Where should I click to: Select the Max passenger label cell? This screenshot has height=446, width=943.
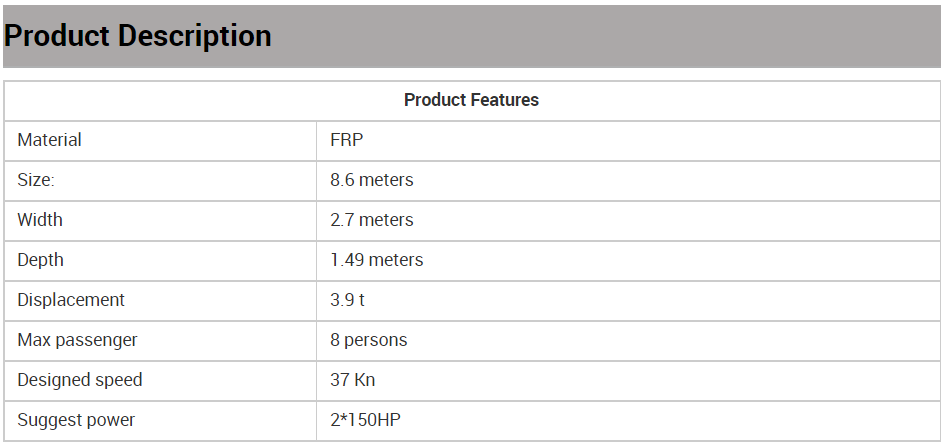(77, 340)
